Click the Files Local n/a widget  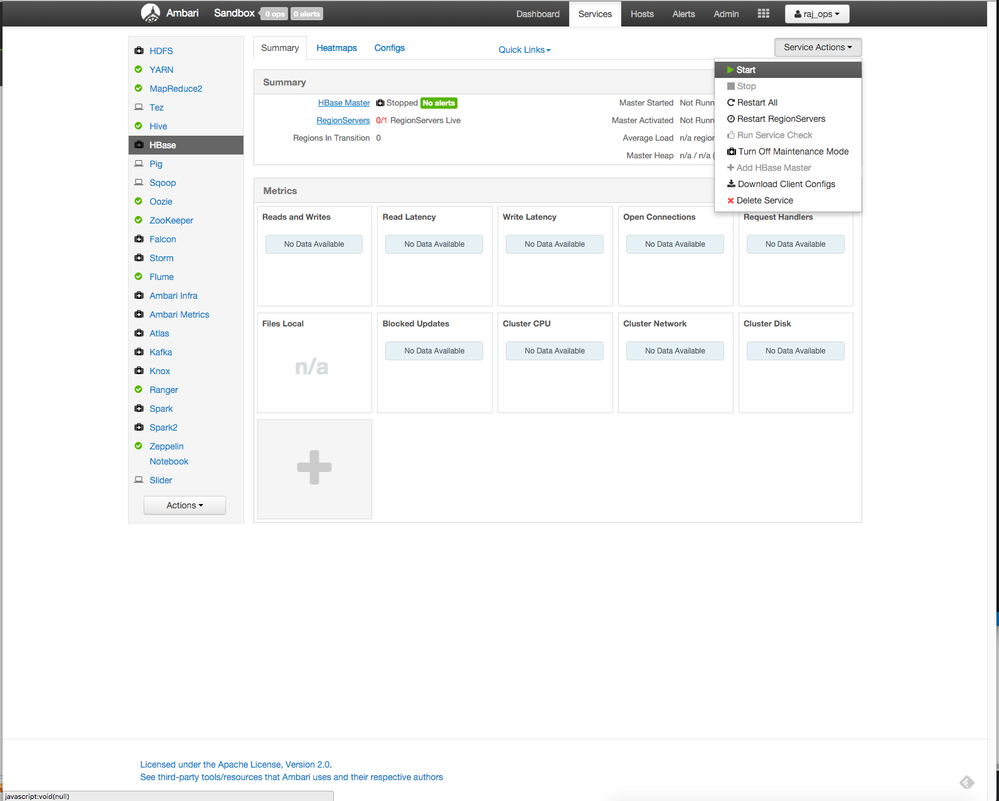coord(314,363)
